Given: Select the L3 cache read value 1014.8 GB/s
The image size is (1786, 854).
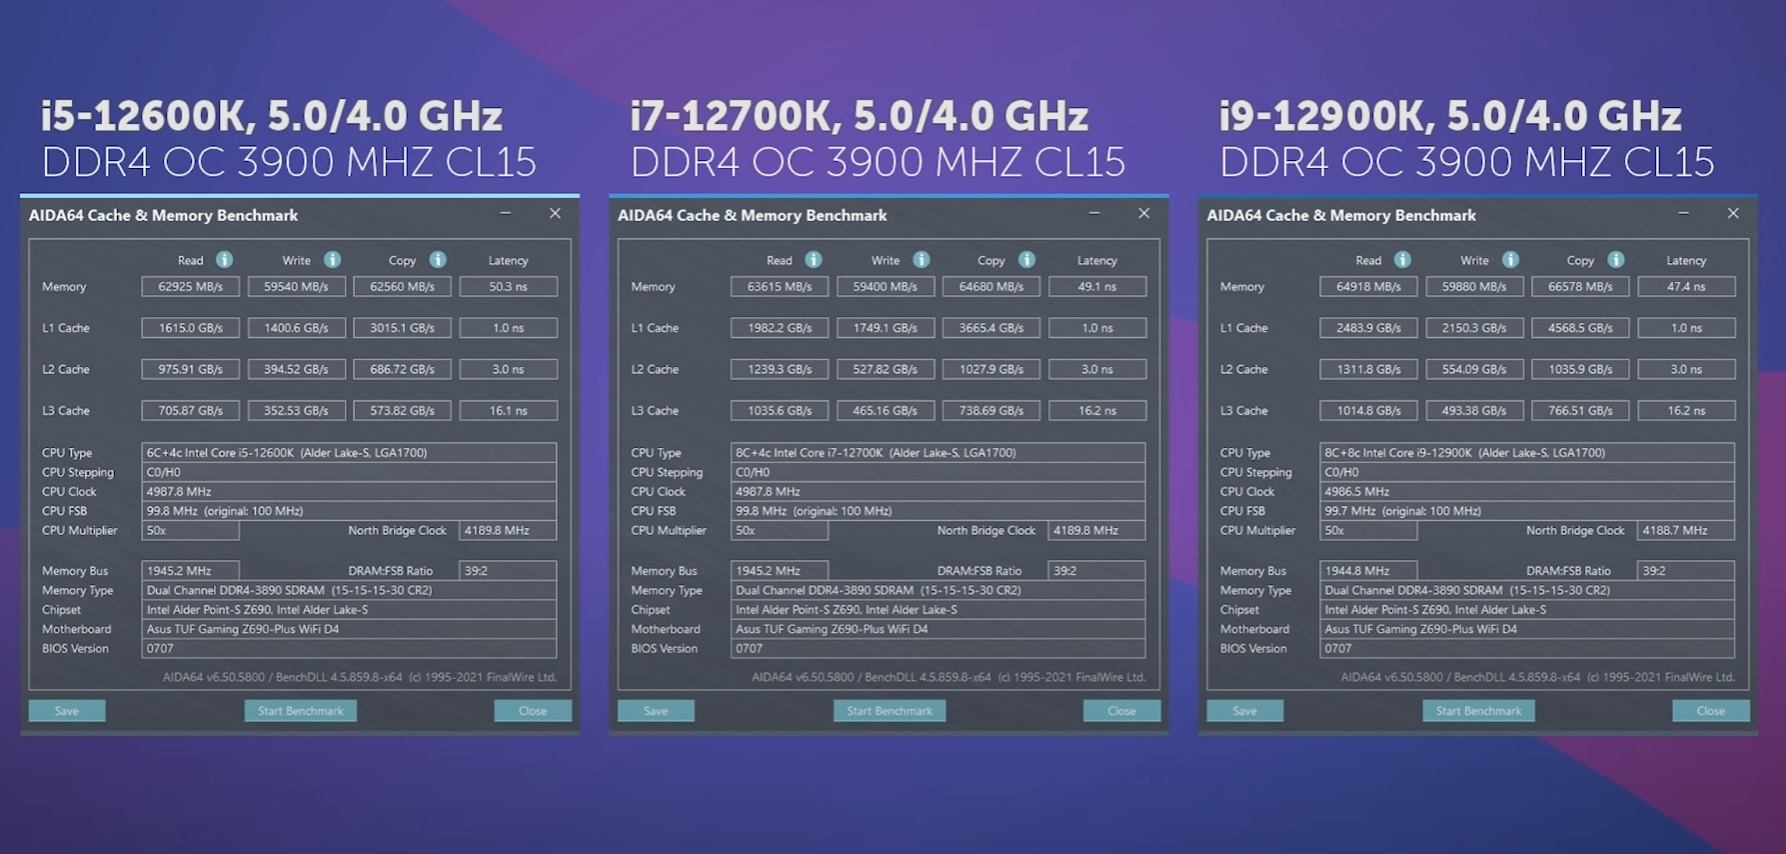Looking at the screenshot, I should click(1368, 411).
